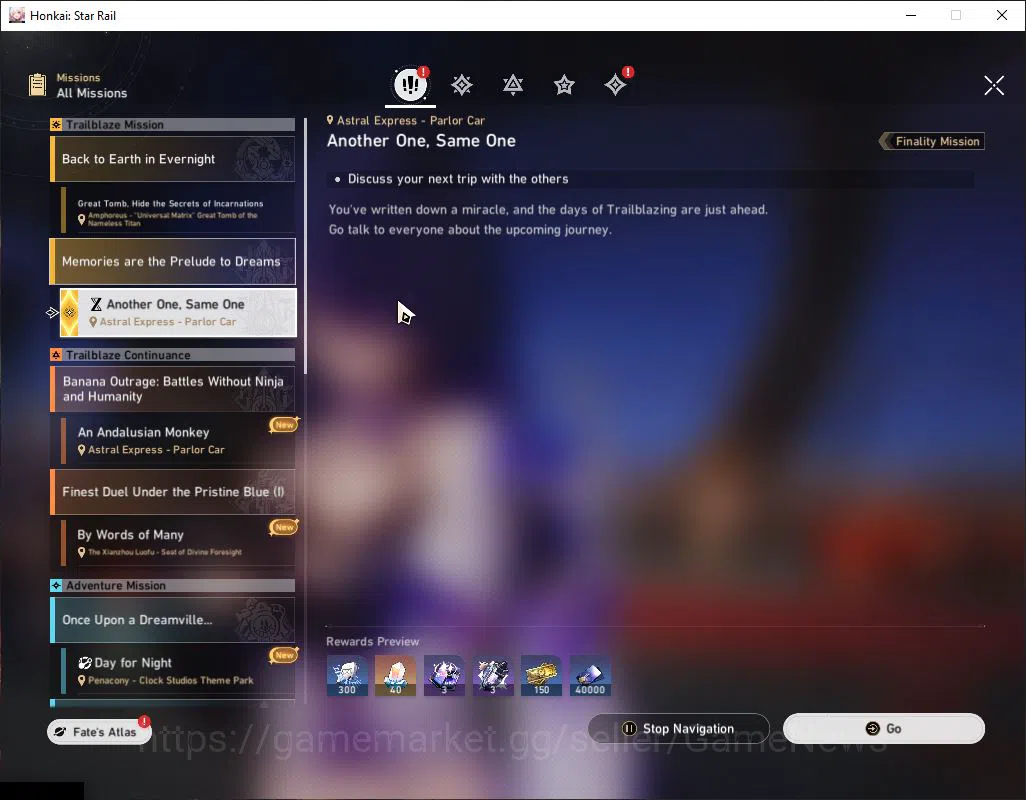
Task: Click the New badge on An Andalusian Monkey
Action: pyautogui.click(x=284, y=425)
